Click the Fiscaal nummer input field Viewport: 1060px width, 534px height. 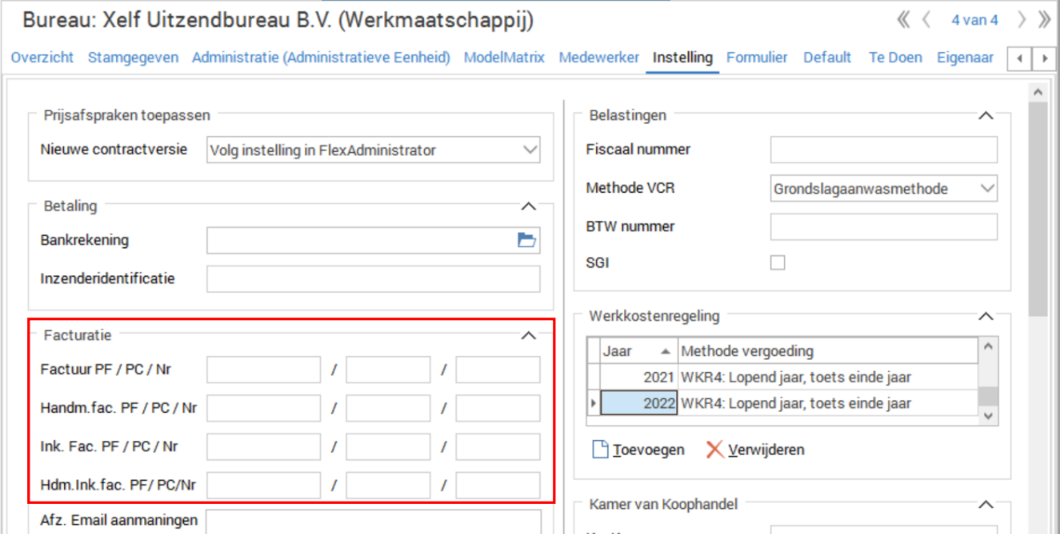883,150
